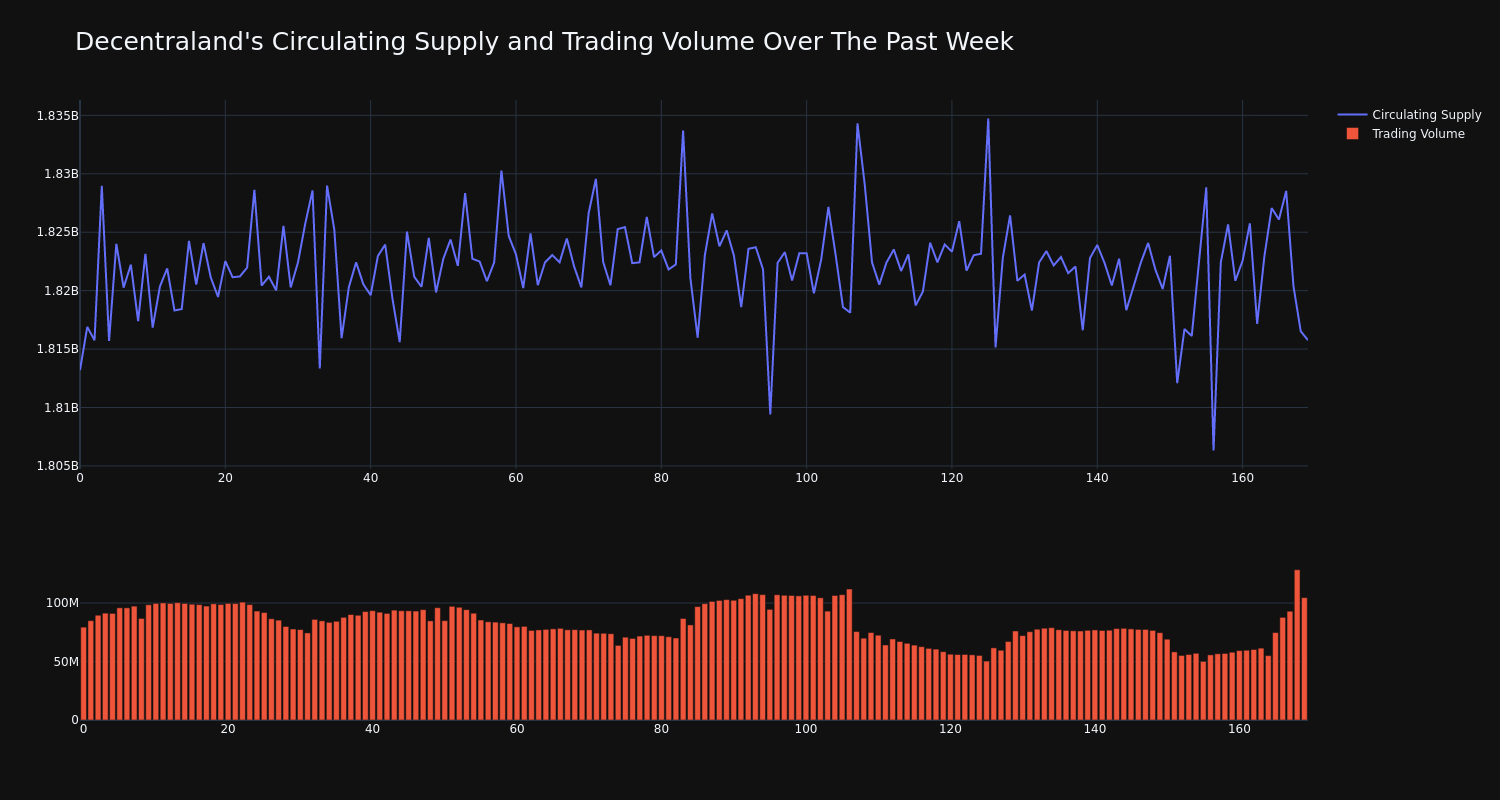Toggle the Circulating Supply legend entry
The height and width of the screenshot is (800, 1500).
tap(1409, 115)
